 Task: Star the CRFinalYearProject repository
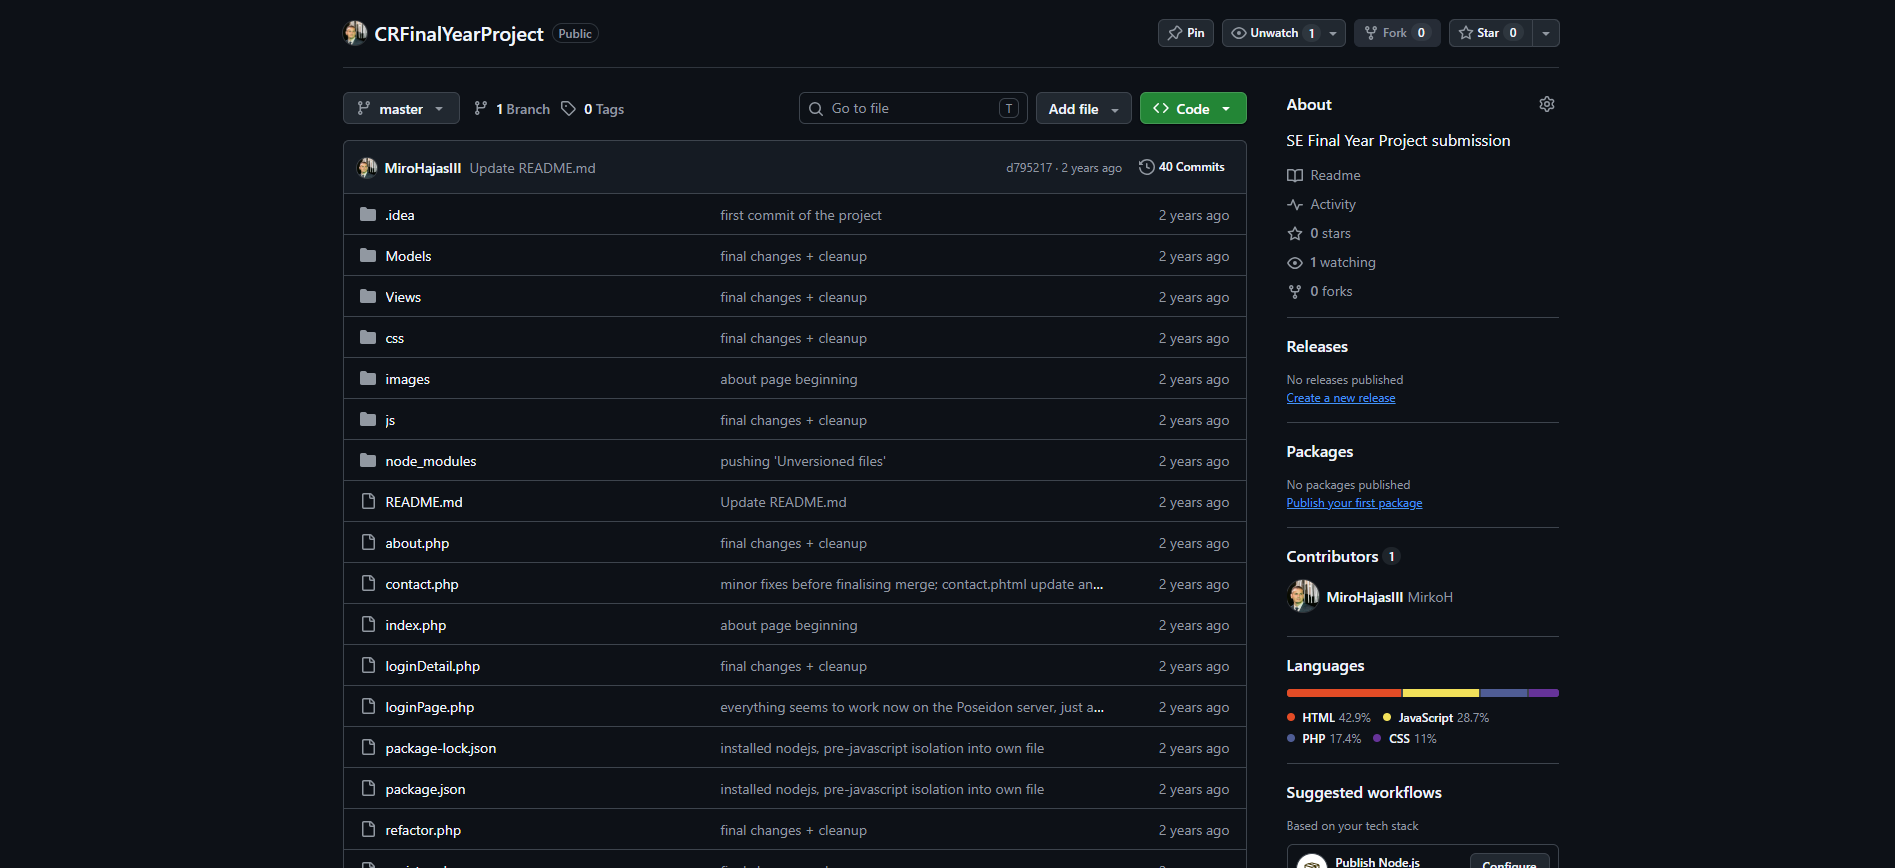point(1489,33)
